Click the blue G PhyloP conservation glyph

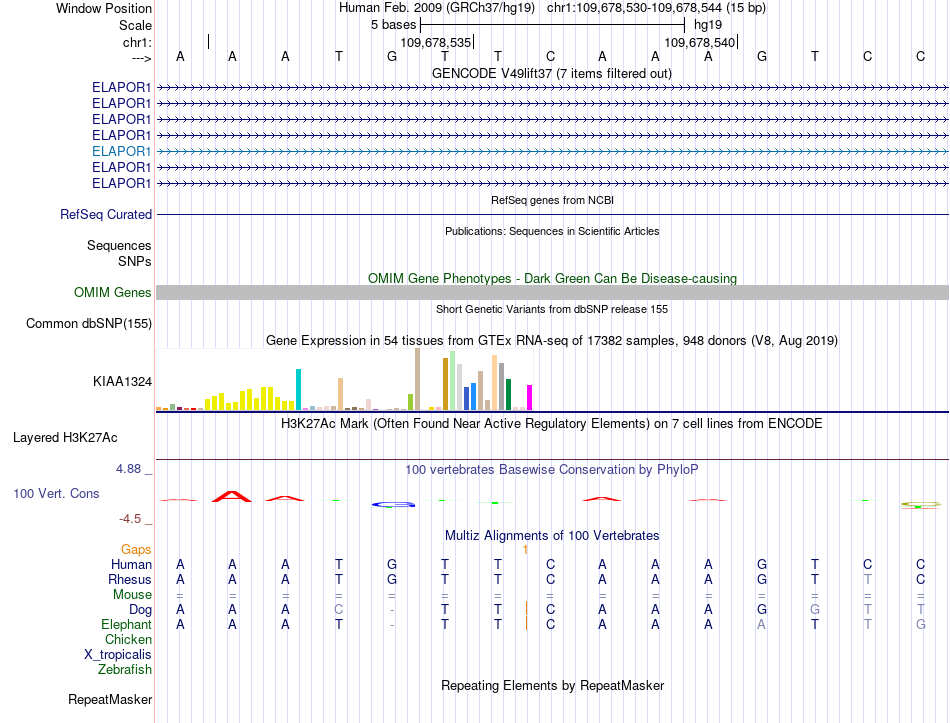[x=393, y=504]
